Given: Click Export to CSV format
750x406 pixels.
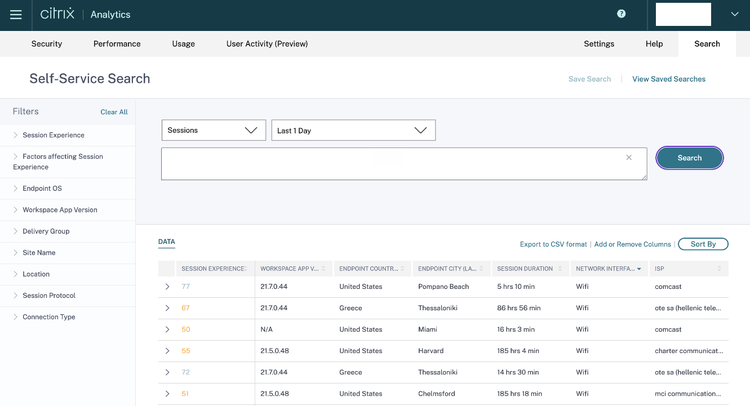Looking at the screenshot, I should (553, 244).
